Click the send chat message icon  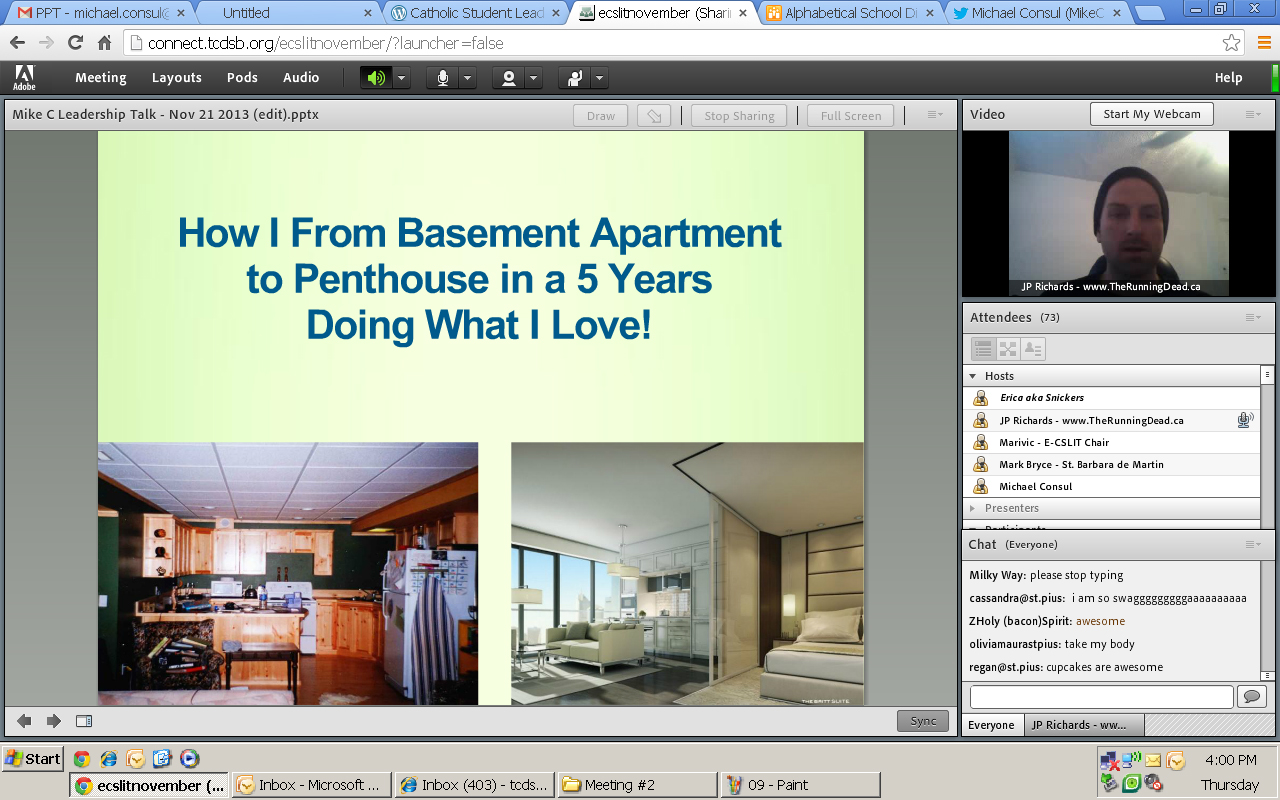pos(1252,697)
